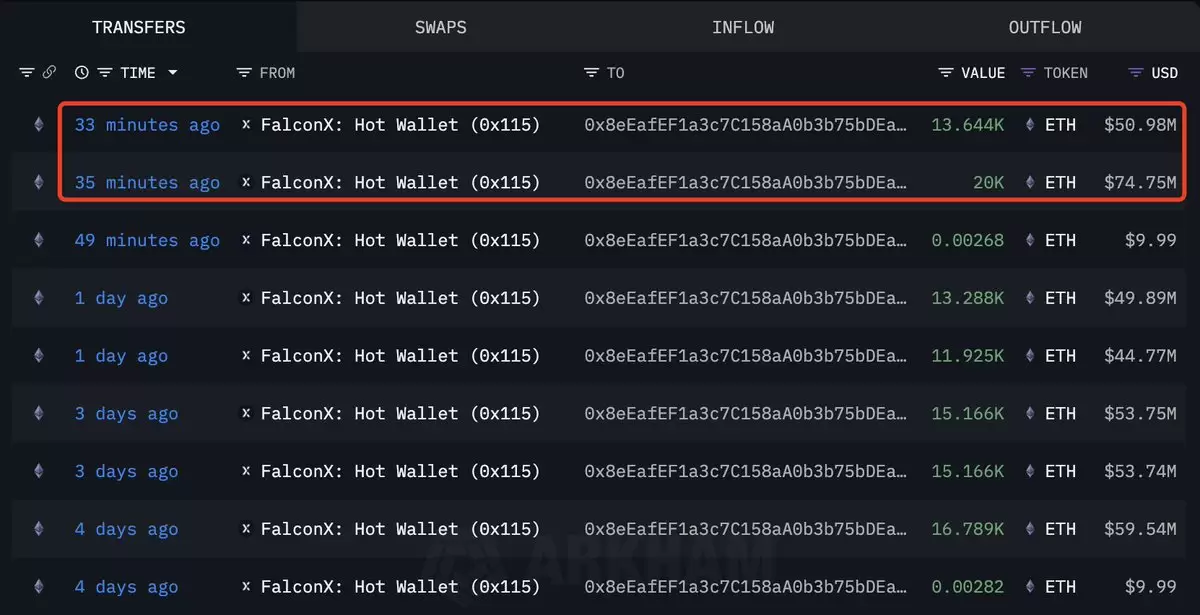The image size is (1200, 615).
Task: Click the USD amount '$59.54M'
Action: pyautogui.click(x=1140, y=530)
